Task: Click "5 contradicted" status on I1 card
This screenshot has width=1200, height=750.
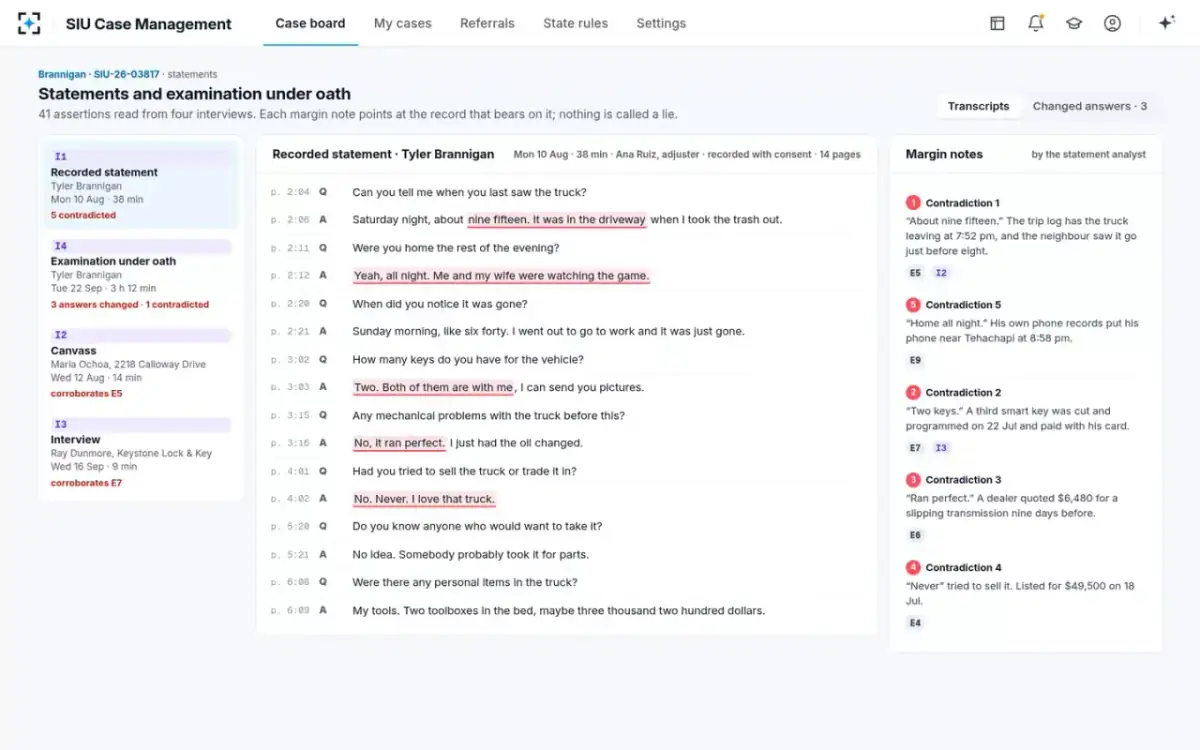Action: 83,215
